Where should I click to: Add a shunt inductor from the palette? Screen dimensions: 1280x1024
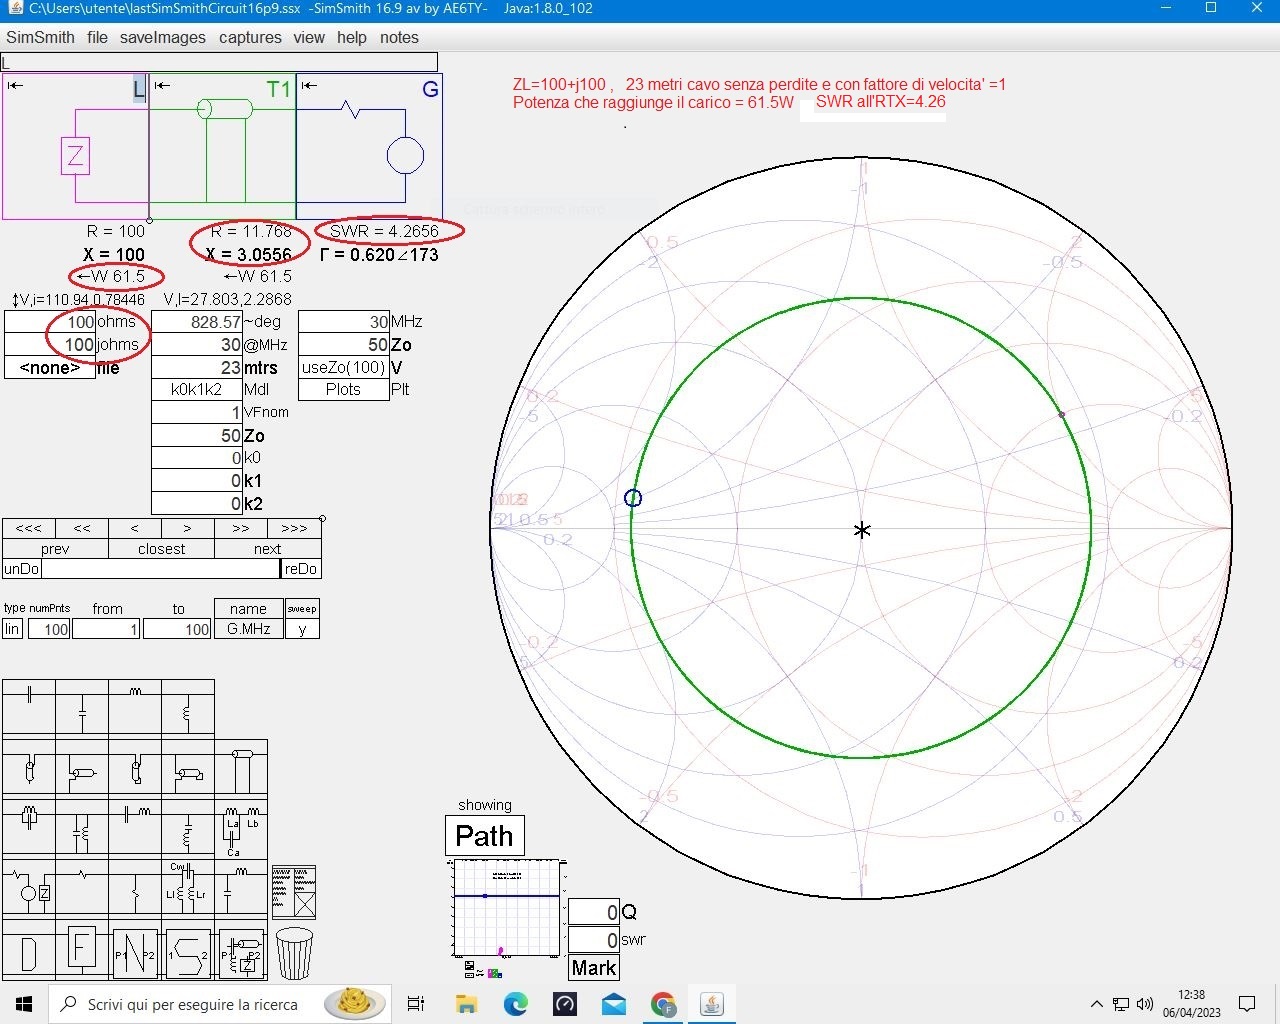[188, 707]
